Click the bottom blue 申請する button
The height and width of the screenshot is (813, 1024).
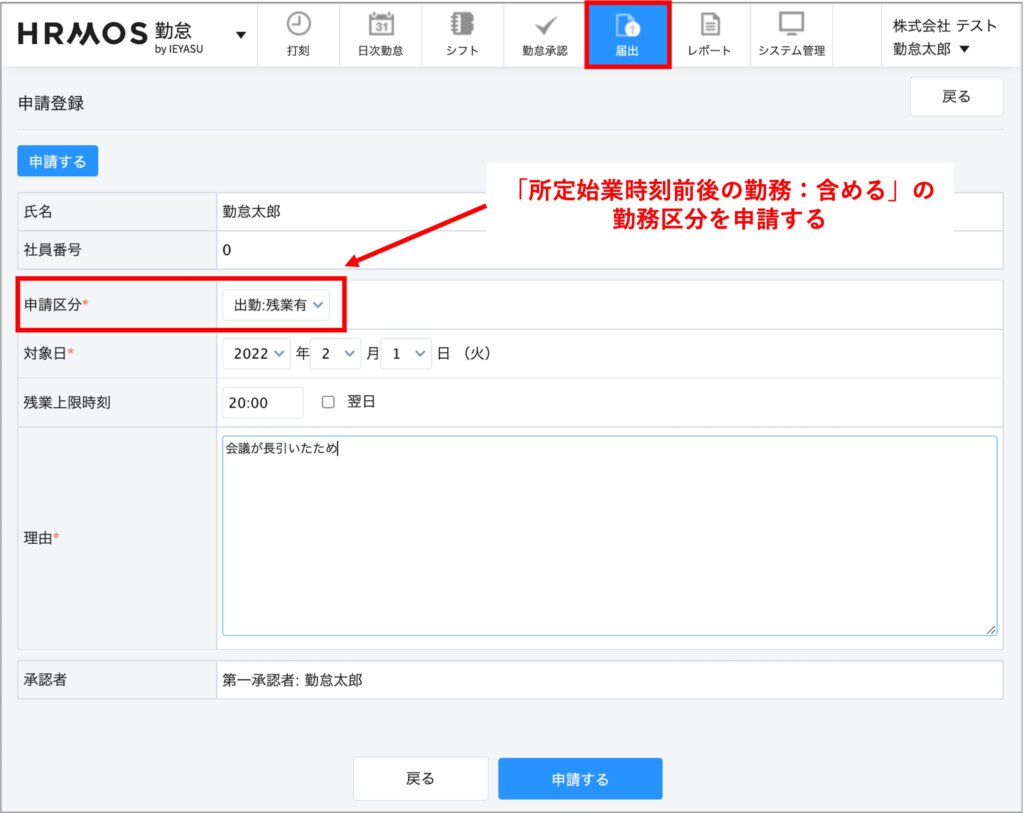point(580,779)
